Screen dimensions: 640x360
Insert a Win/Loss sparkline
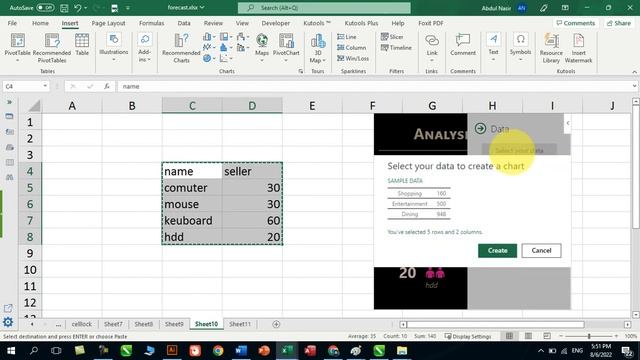click(353, 58)
